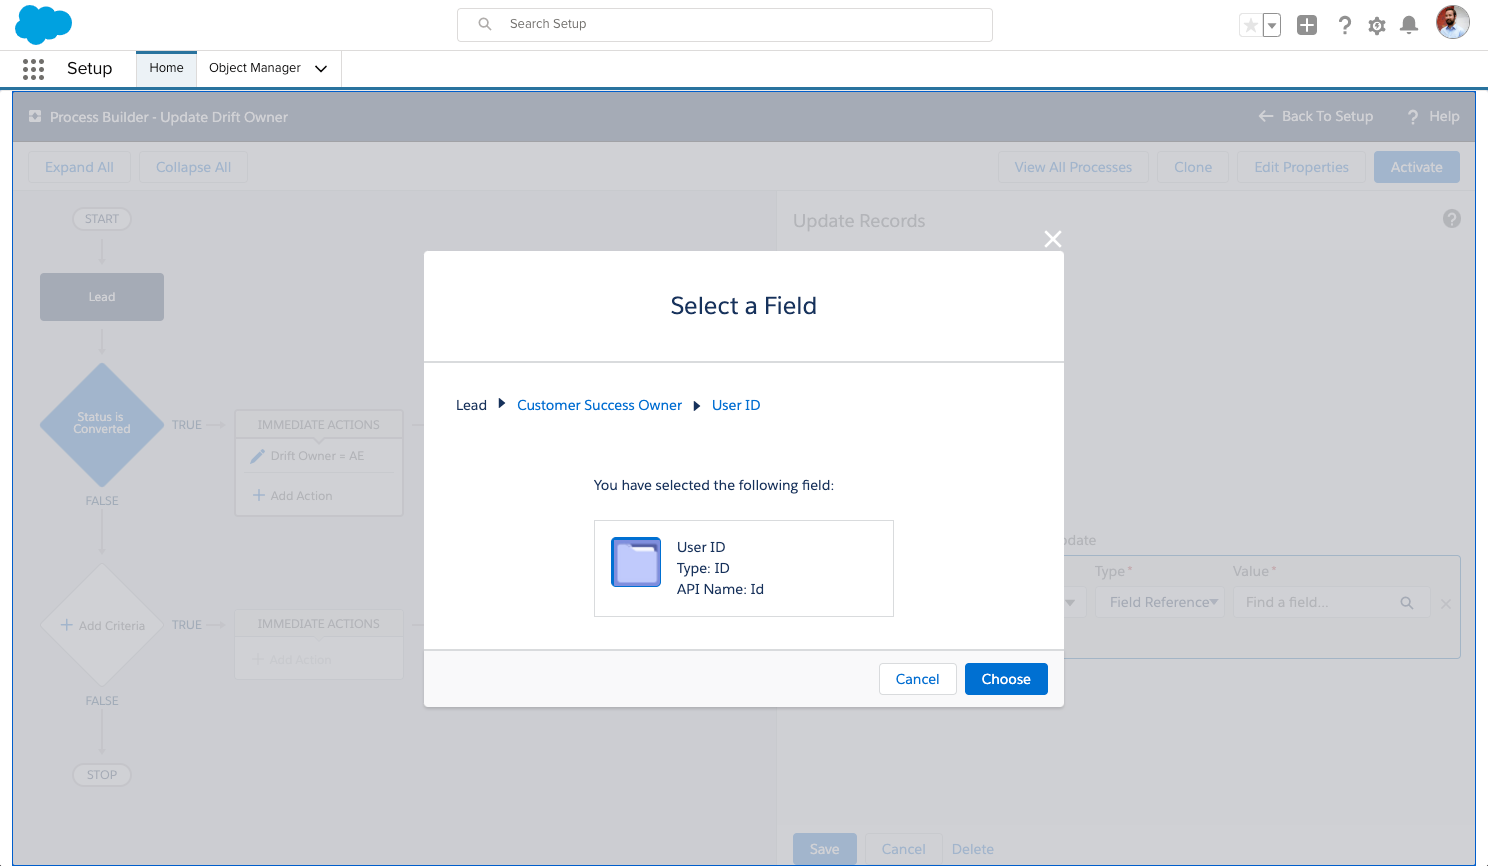Cancel the Update Records panel edits
Image resolution: width=1488 pixels, height=866 pixels.
tap(904, 849)
